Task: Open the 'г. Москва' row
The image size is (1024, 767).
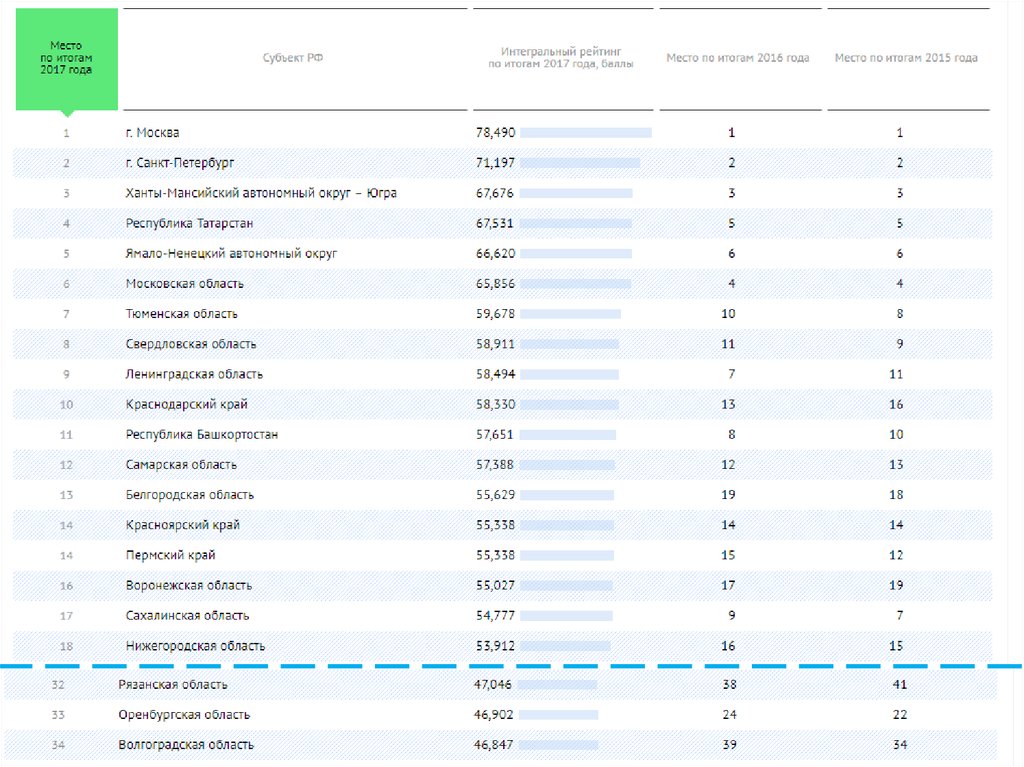Action: [x=152, y=133]
